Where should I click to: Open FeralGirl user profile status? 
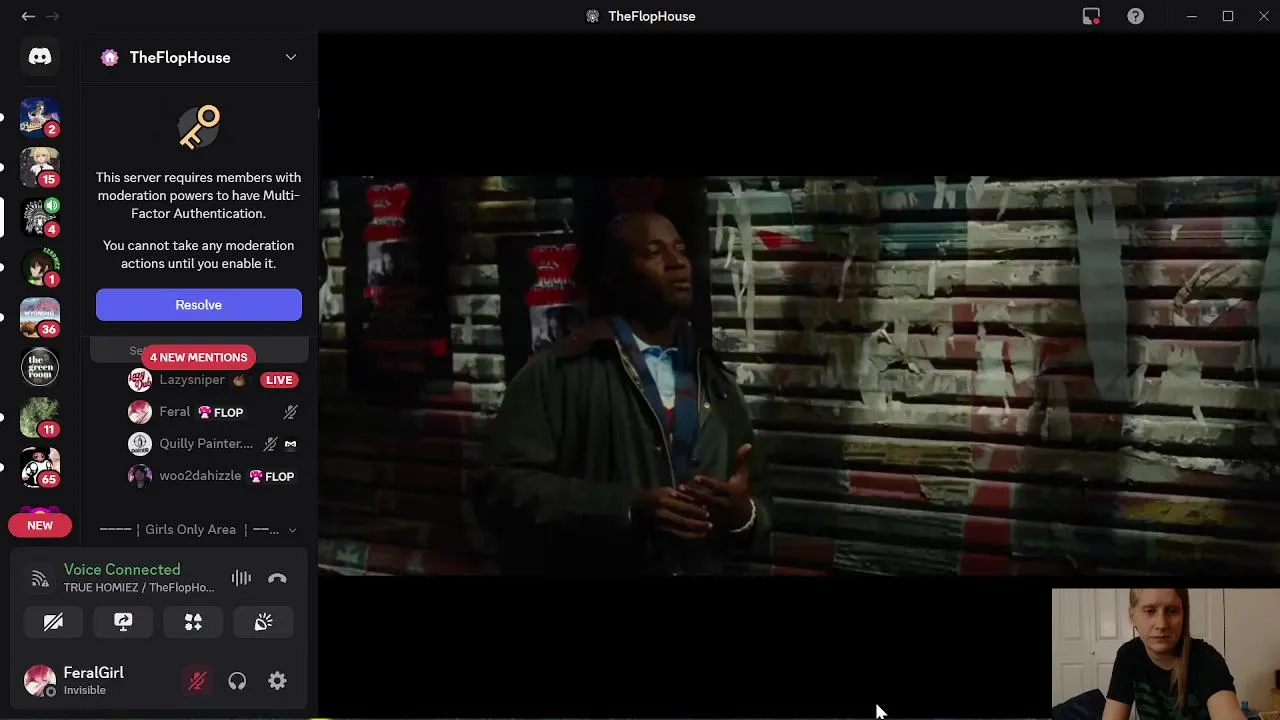[x=94, y=681]
